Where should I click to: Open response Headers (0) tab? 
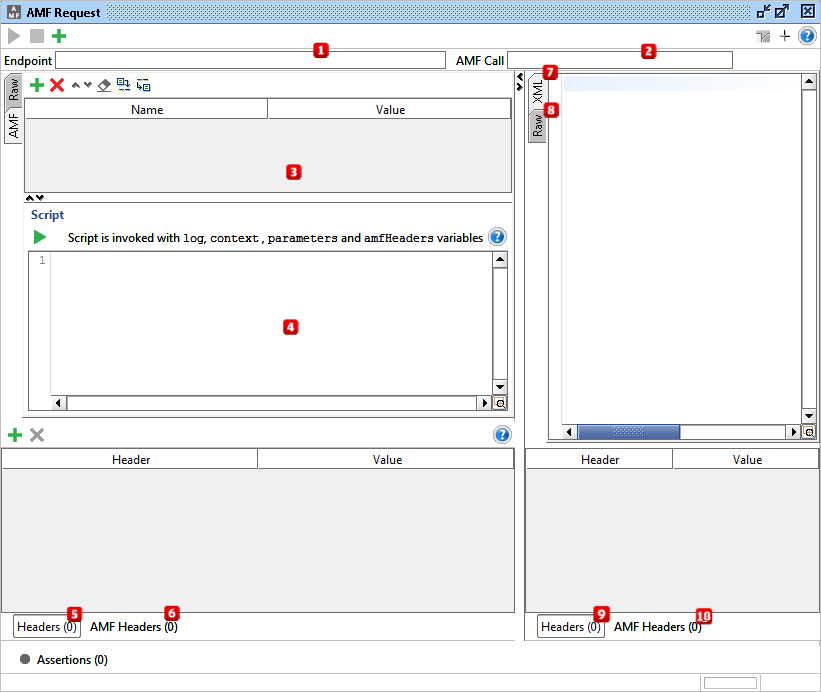[571, 627]
